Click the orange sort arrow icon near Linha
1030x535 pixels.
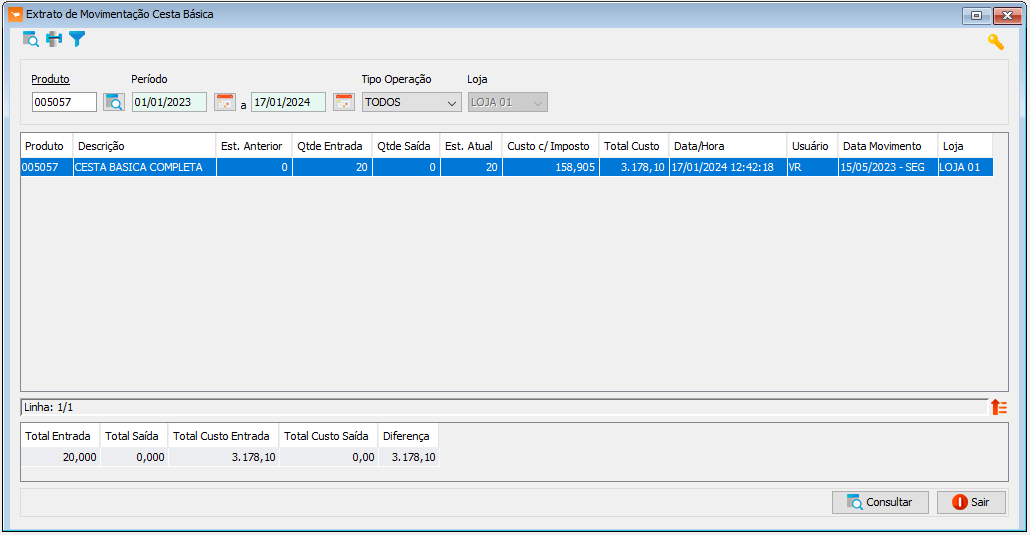point(998,407)
